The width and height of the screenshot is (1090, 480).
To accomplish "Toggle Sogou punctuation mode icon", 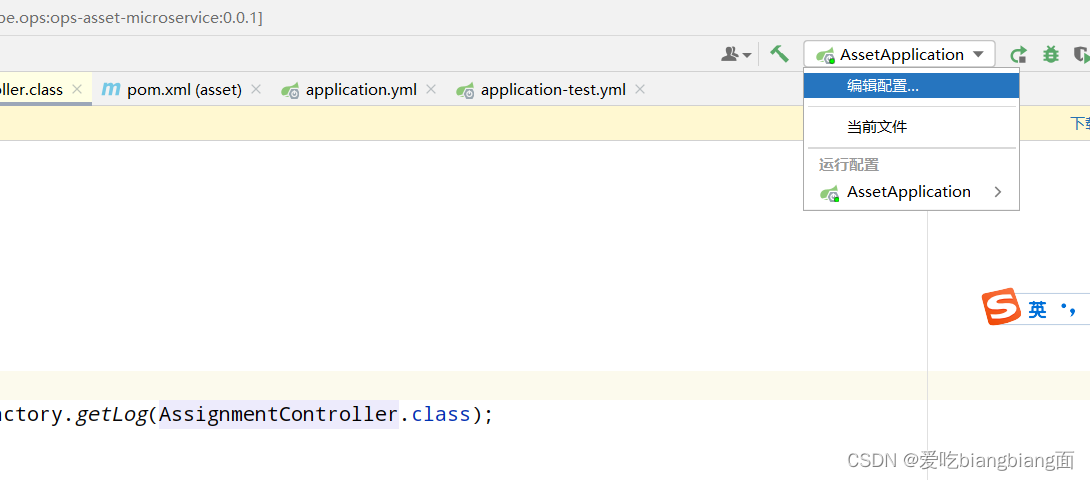I will click(1068, 310).
